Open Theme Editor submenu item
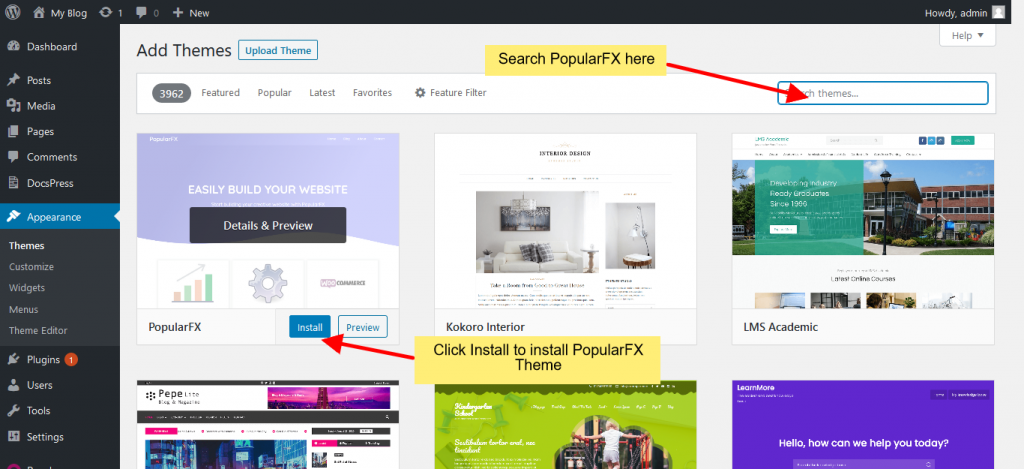This screenshot has height=469, width=1024. point(38,331)
